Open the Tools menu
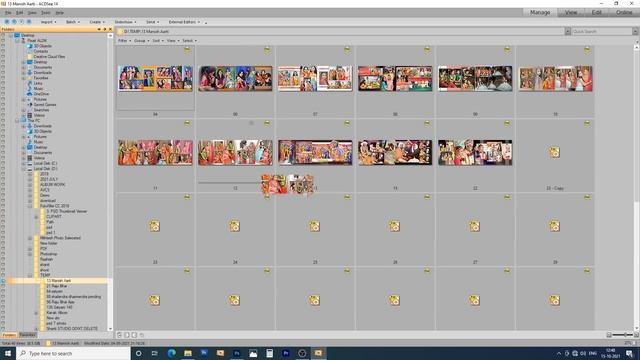The image size is (640, 360). click(45, 13)
